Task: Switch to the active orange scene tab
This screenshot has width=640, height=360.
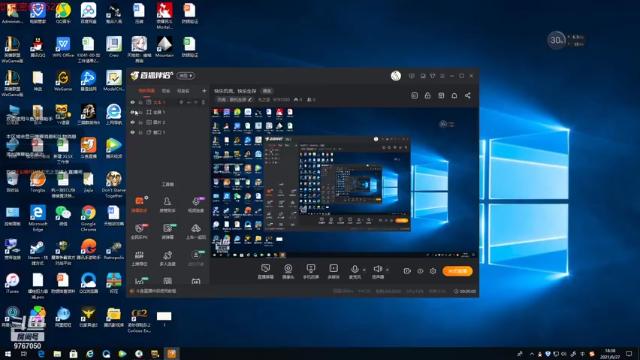Action: click(x=146, y=91)
